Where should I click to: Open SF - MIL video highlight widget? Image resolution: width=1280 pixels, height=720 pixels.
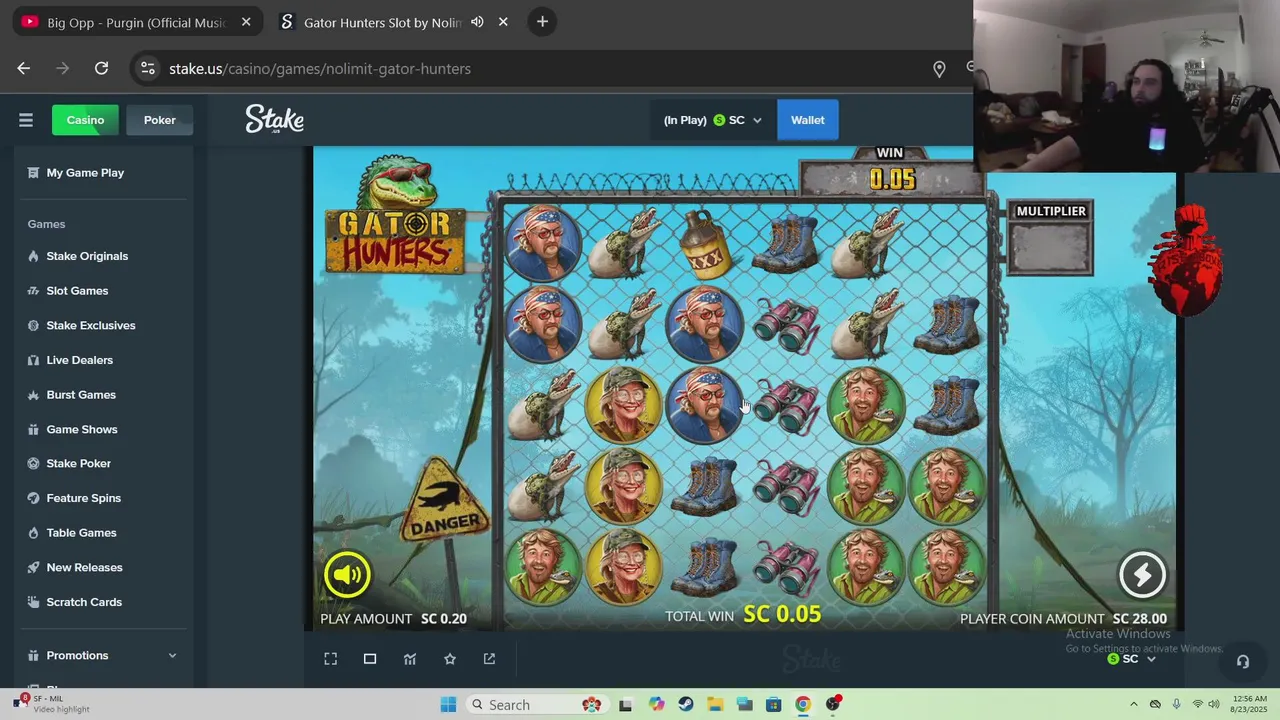[x=53, y=704]
